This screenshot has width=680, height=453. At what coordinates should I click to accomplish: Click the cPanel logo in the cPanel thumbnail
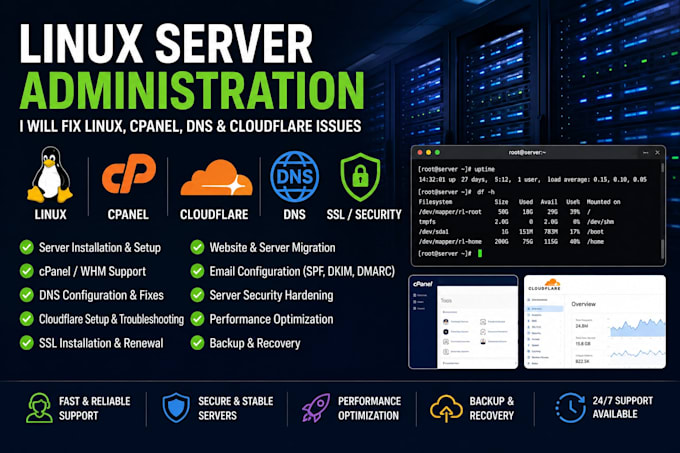click(x=423, y=284)
